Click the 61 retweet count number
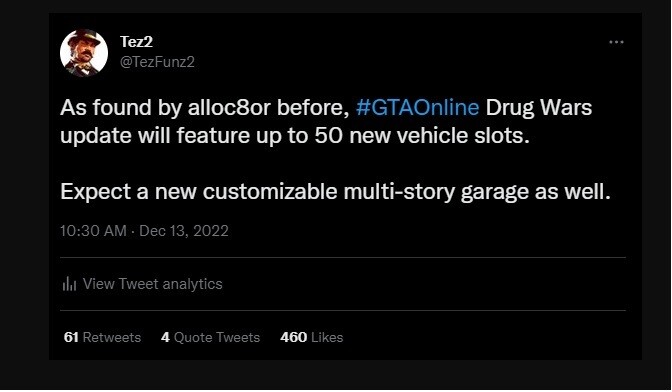The image size is (672, 392). [x=71, y=337]
